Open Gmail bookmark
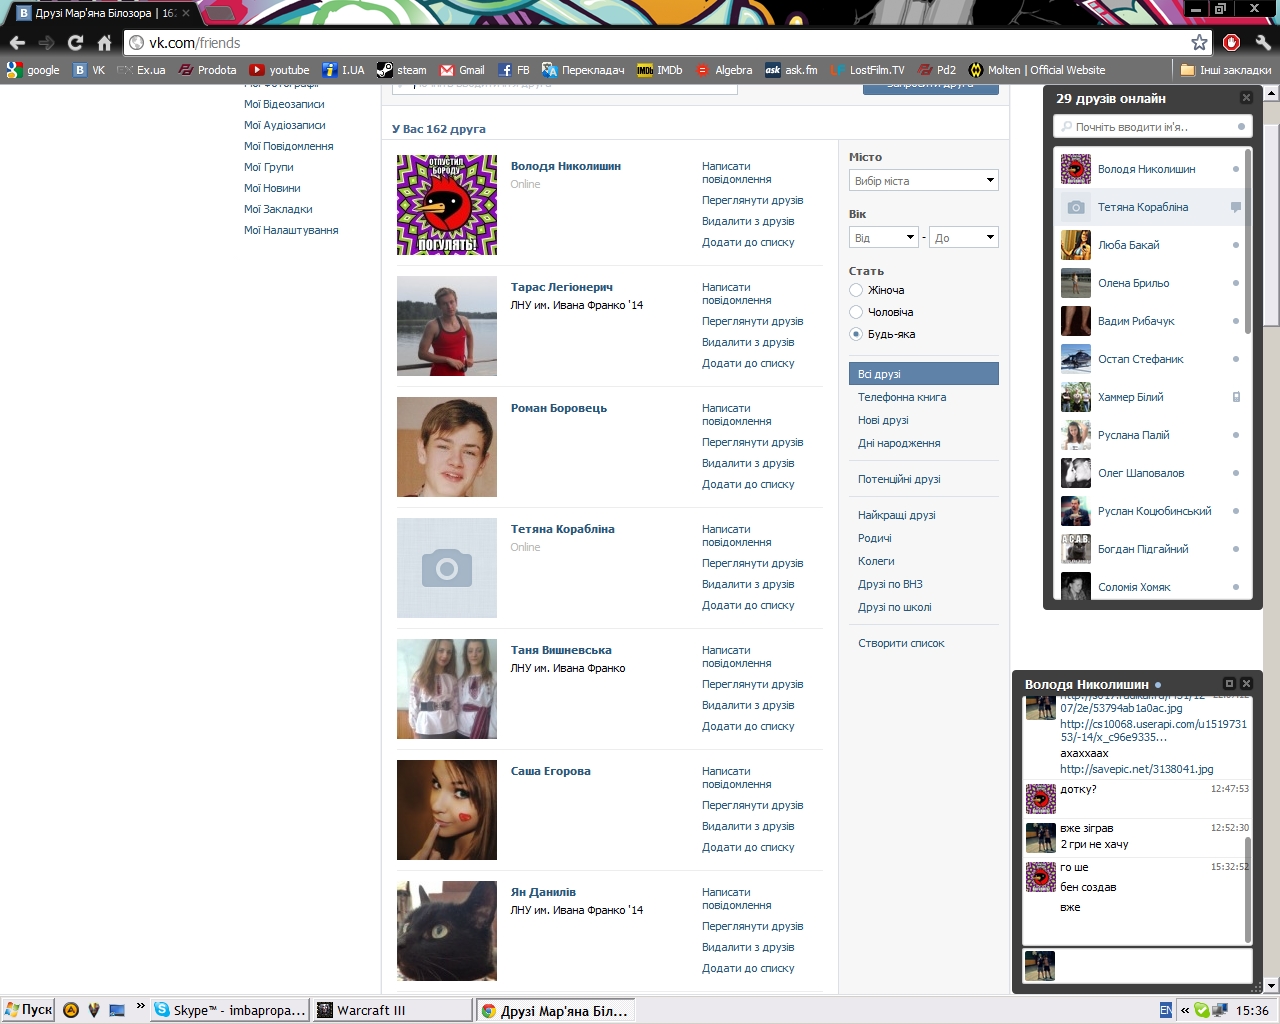1280x1024 pixels. tap(462, 70)
